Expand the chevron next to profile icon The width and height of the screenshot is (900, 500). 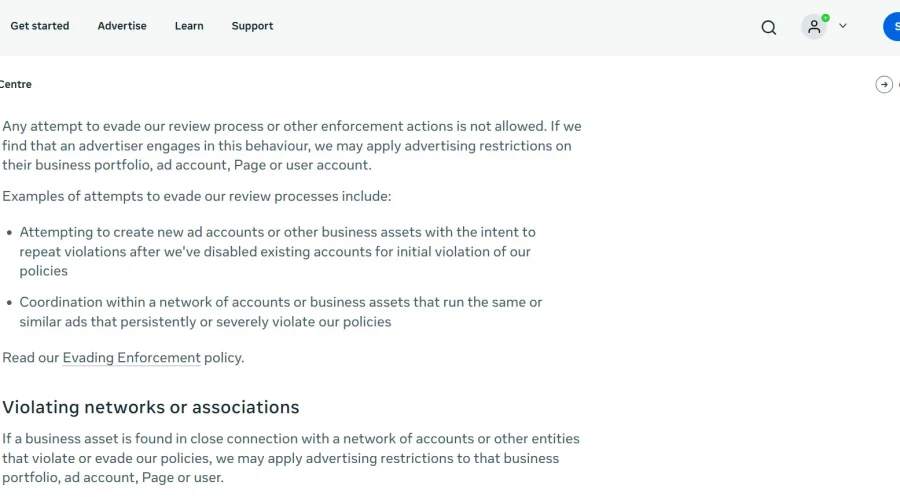tap(843, 26)
